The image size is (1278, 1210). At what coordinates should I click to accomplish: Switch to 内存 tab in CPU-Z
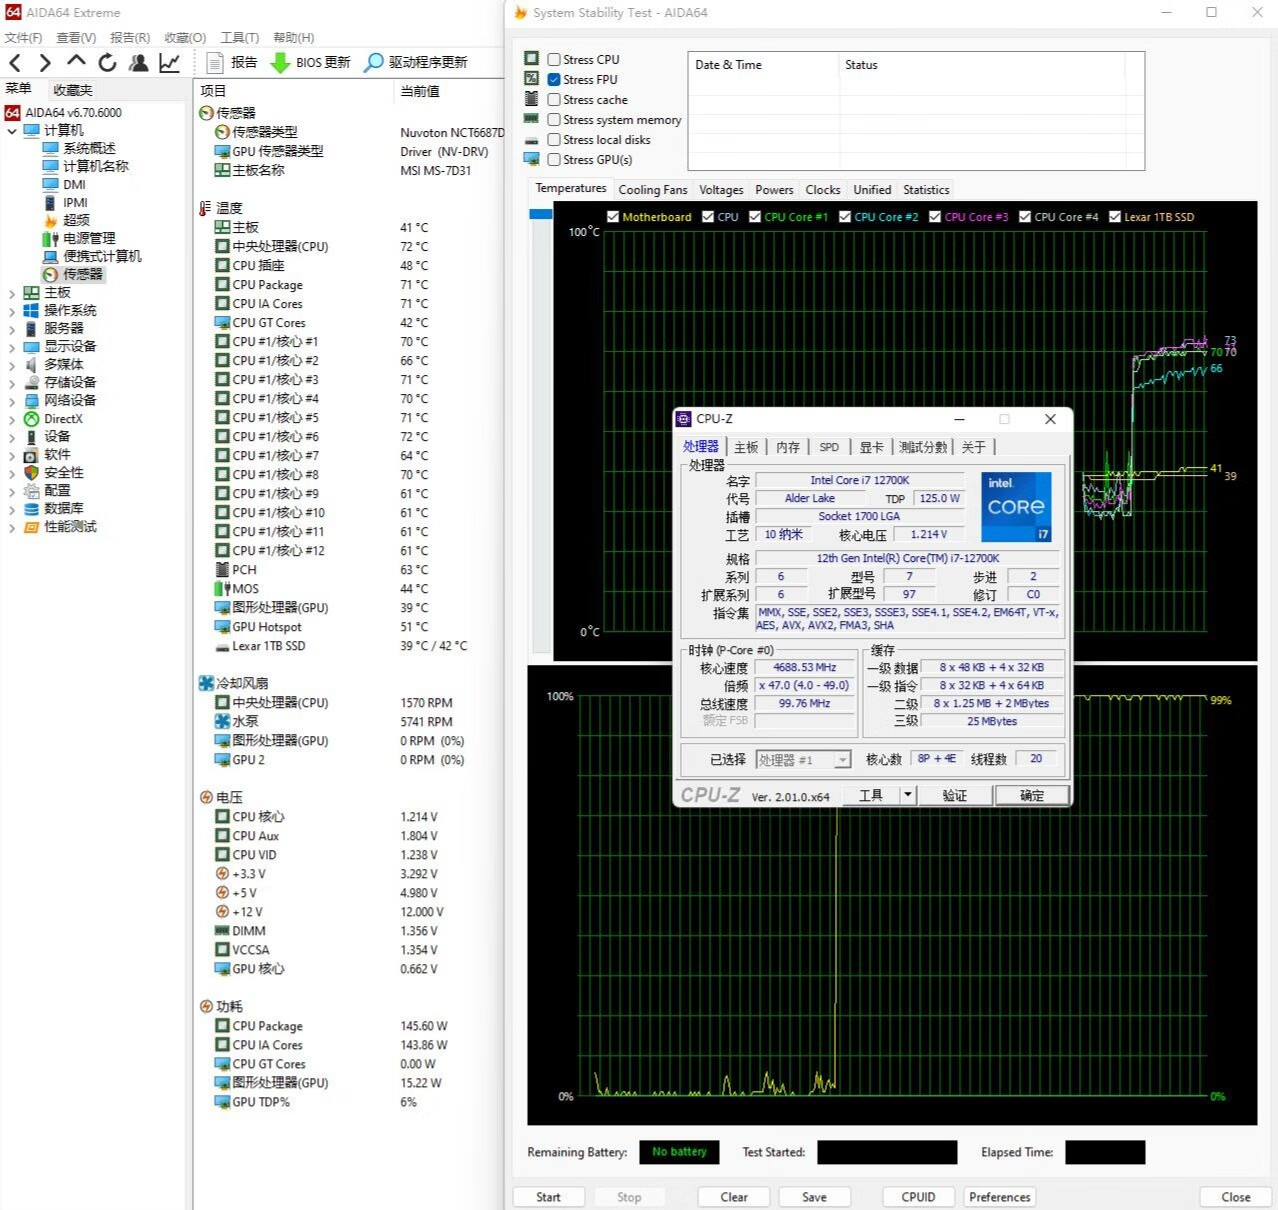click(x=788, y=447)
